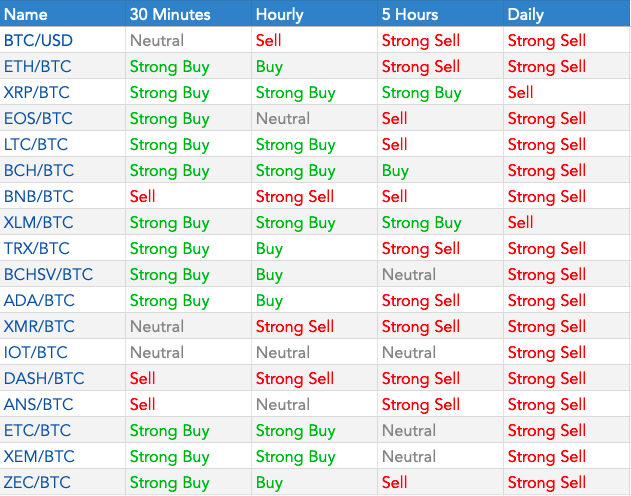Open the EOS/BTC pair link

coord(37,119)
